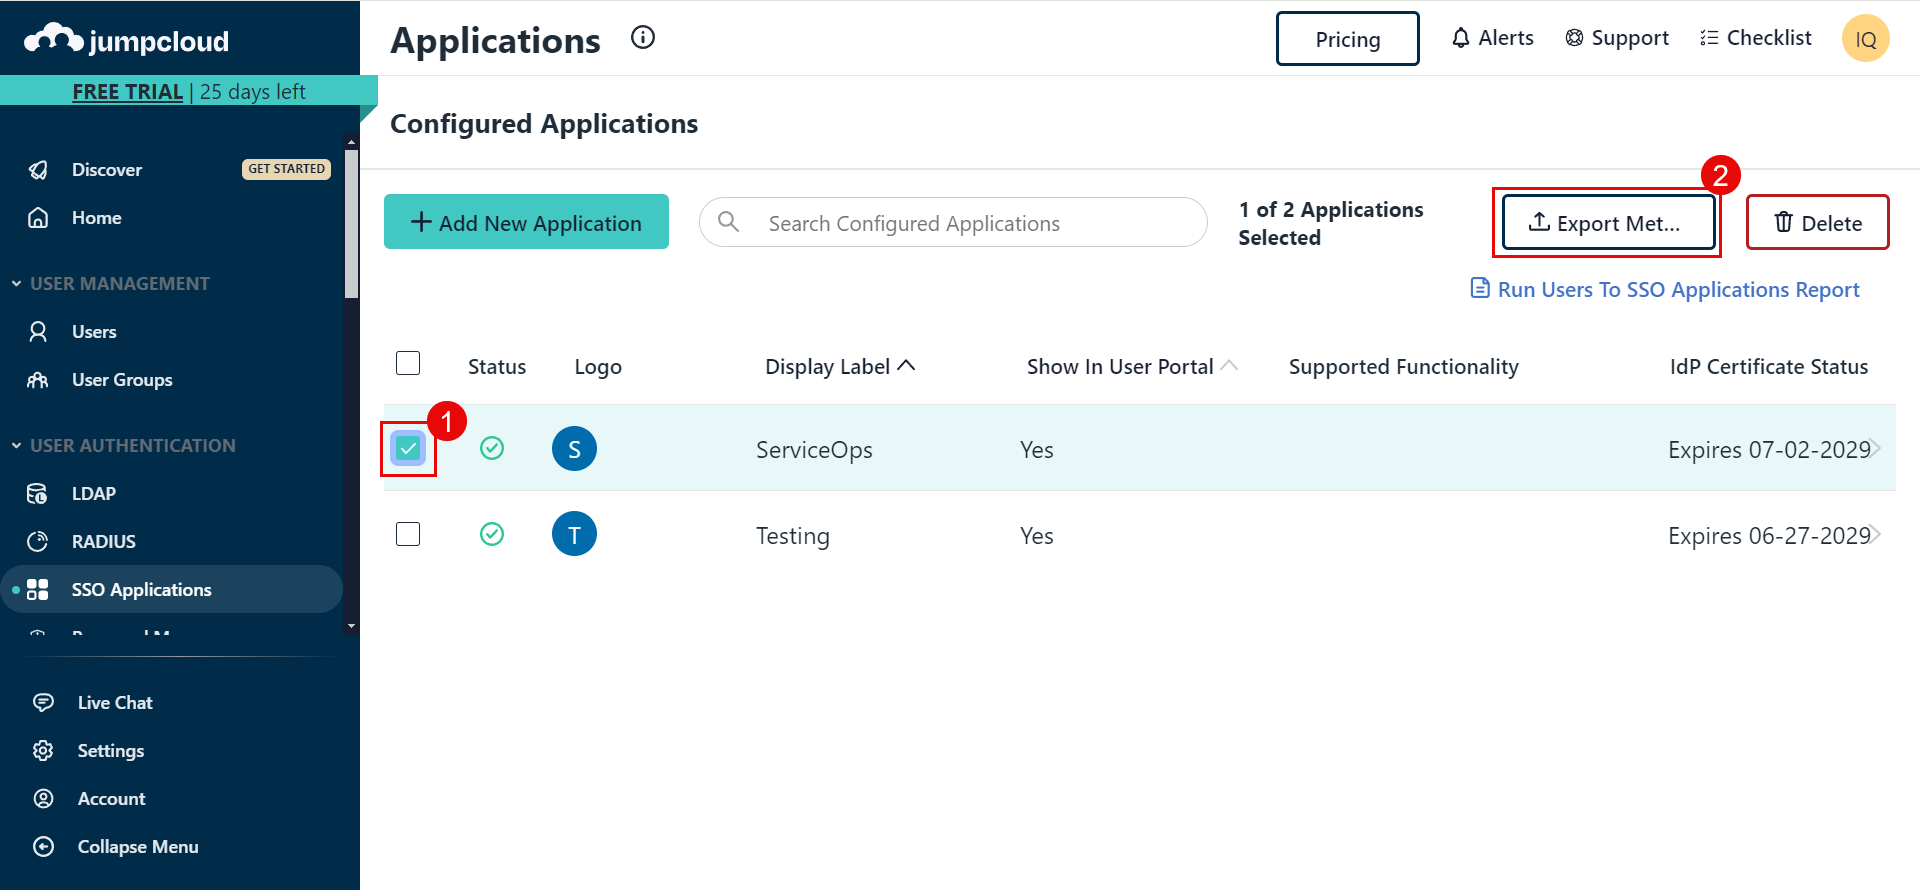Click the Testing logo icon
The height and width of the screenshot is (890, 1920).
574,535
